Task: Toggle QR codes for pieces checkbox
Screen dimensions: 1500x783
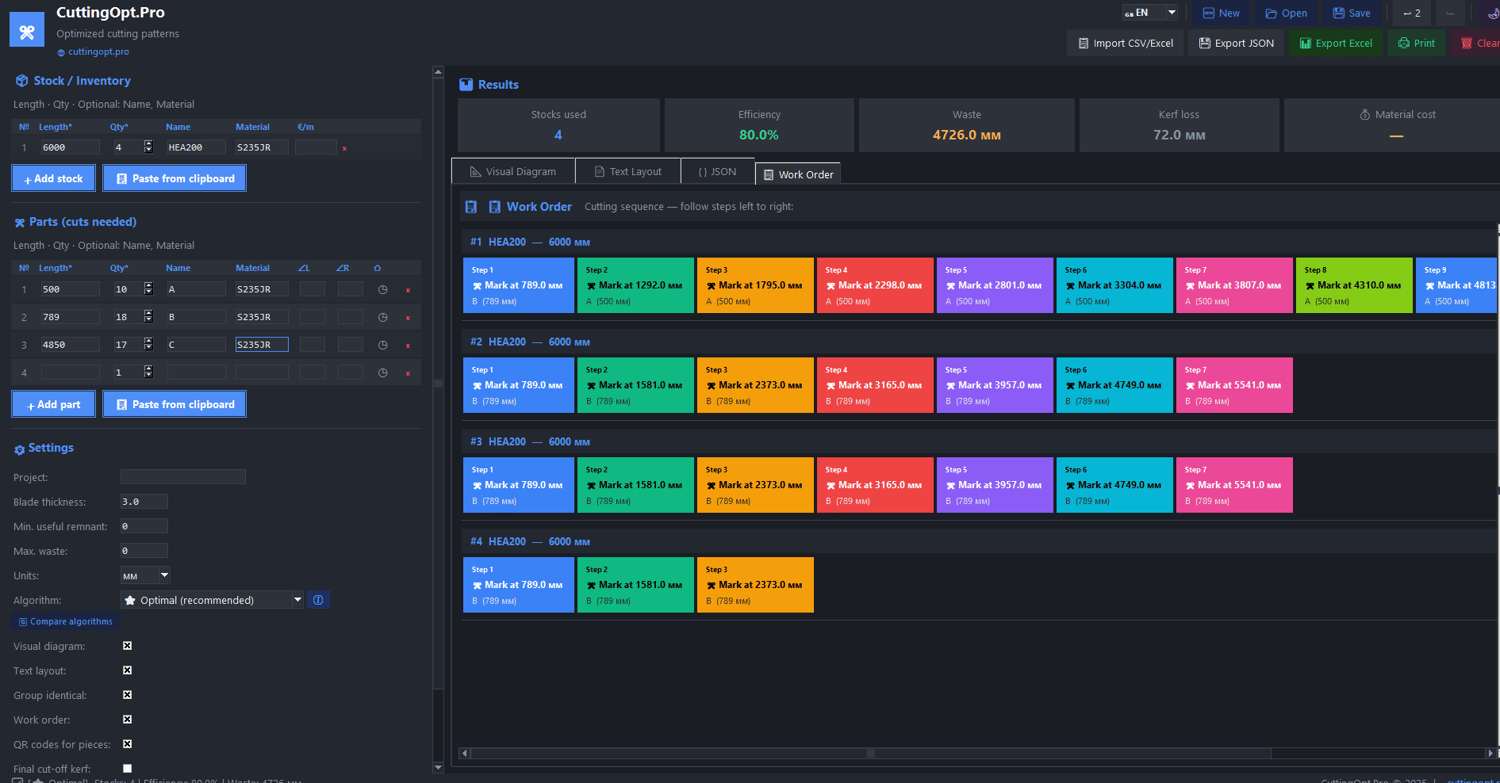Action: point(127,744)
